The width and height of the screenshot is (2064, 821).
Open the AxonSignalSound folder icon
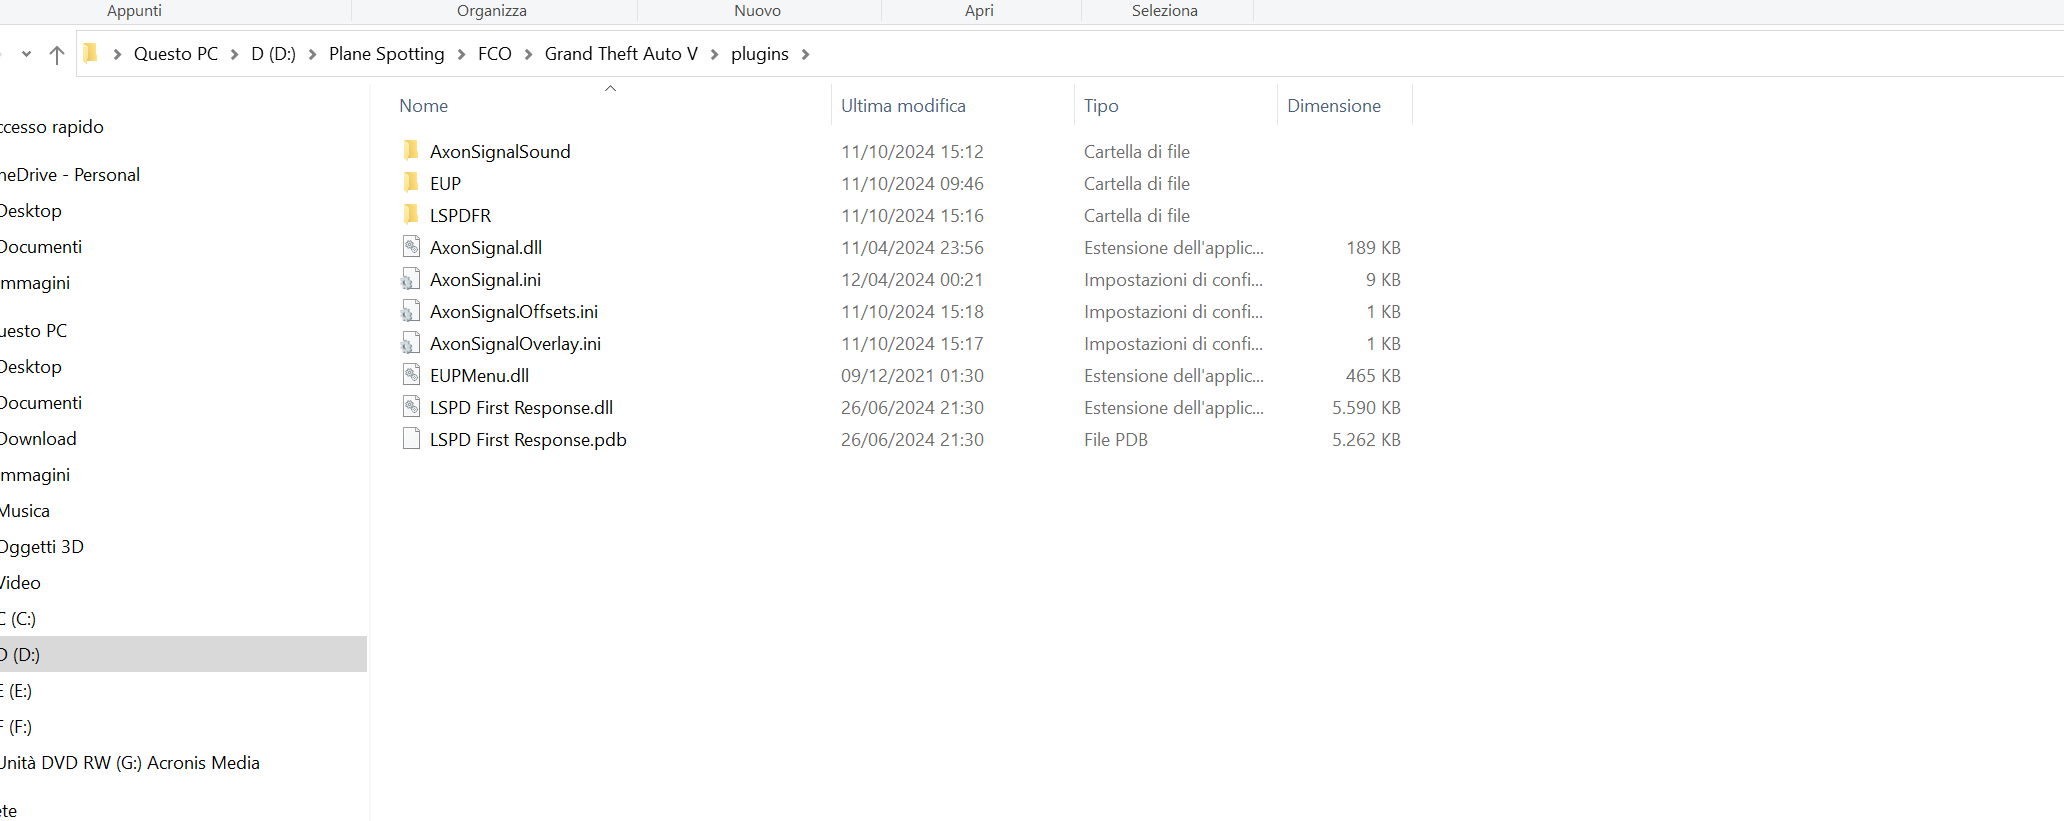pos(411,151)
